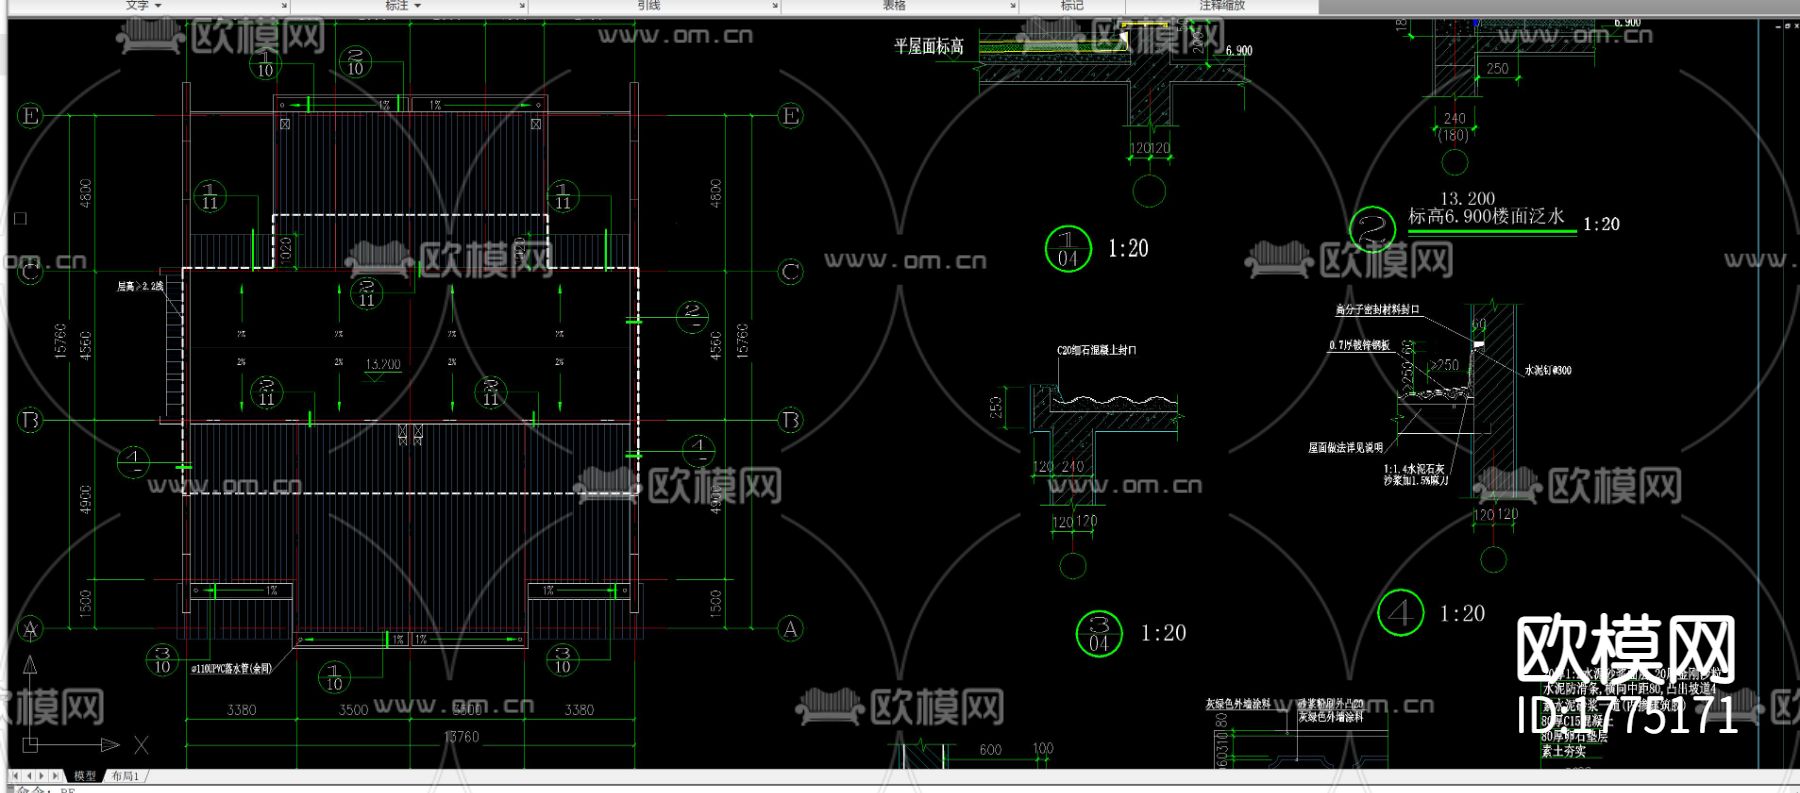Pick detail bubble 1/04
The width and height of the screenshot is (1800, 793).
coord(1067,249)
